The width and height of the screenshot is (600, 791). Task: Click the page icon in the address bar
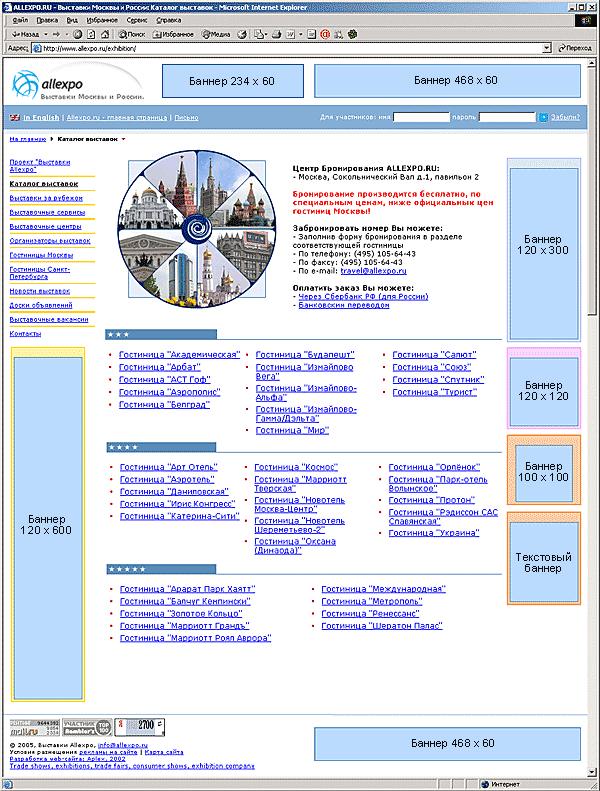37,48
